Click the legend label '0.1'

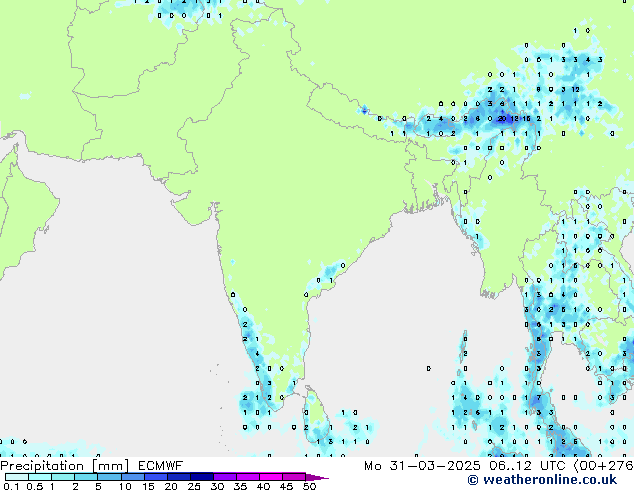point(11,486)
